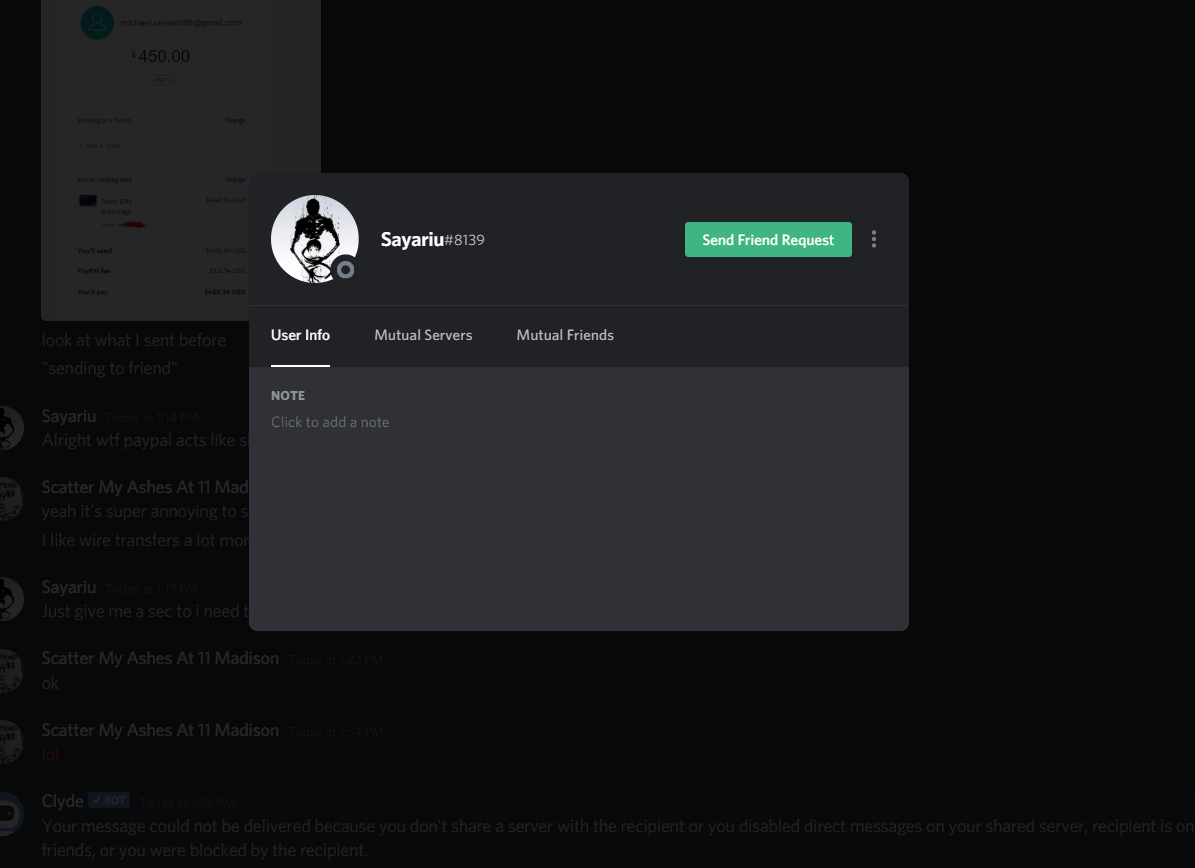Click Clyde's 'Your message could not be delivered' text

click(x=618, y=838)
